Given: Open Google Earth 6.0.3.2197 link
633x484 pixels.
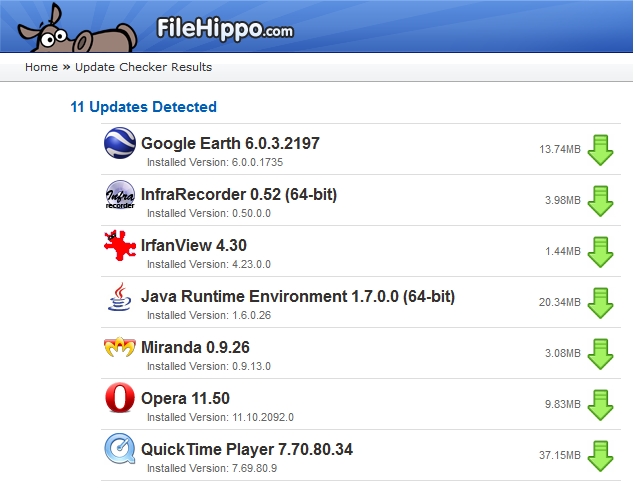Looking at the screenshot, I should (x=230, y=143).
